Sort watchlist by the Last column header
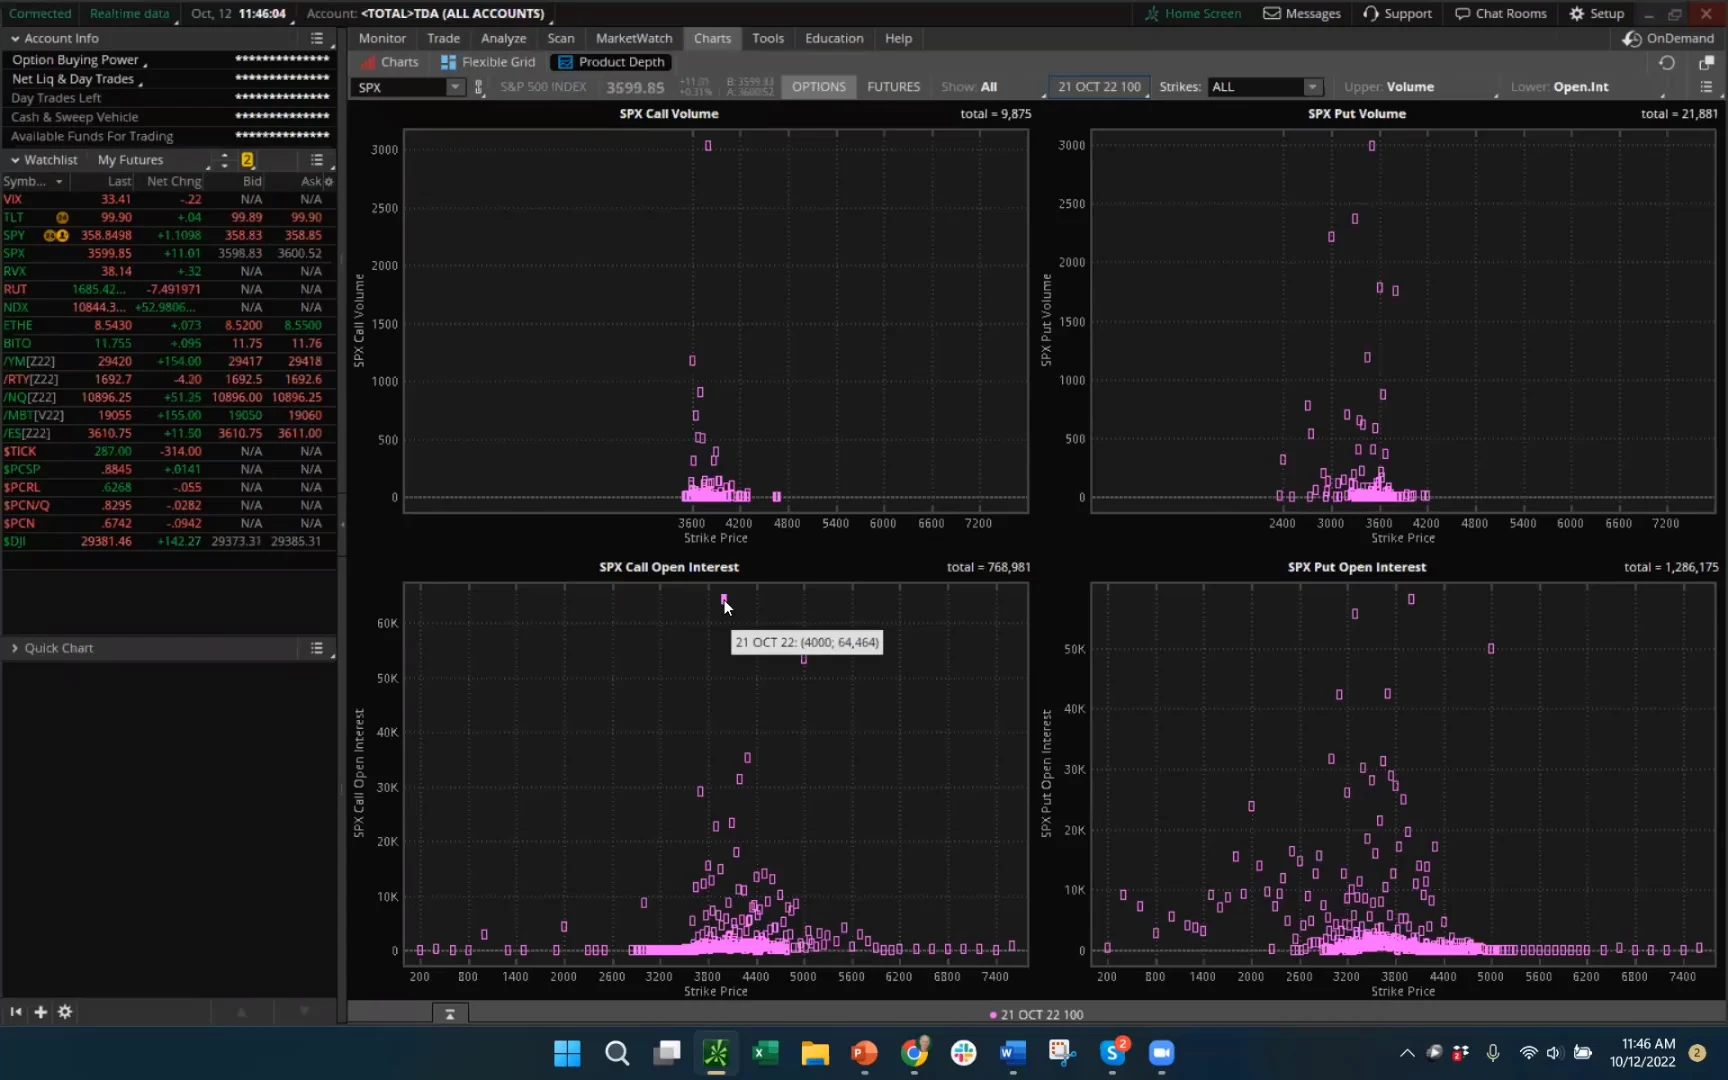The height and width of the screenshot is (1080, 1728). (x=120, y=181)
